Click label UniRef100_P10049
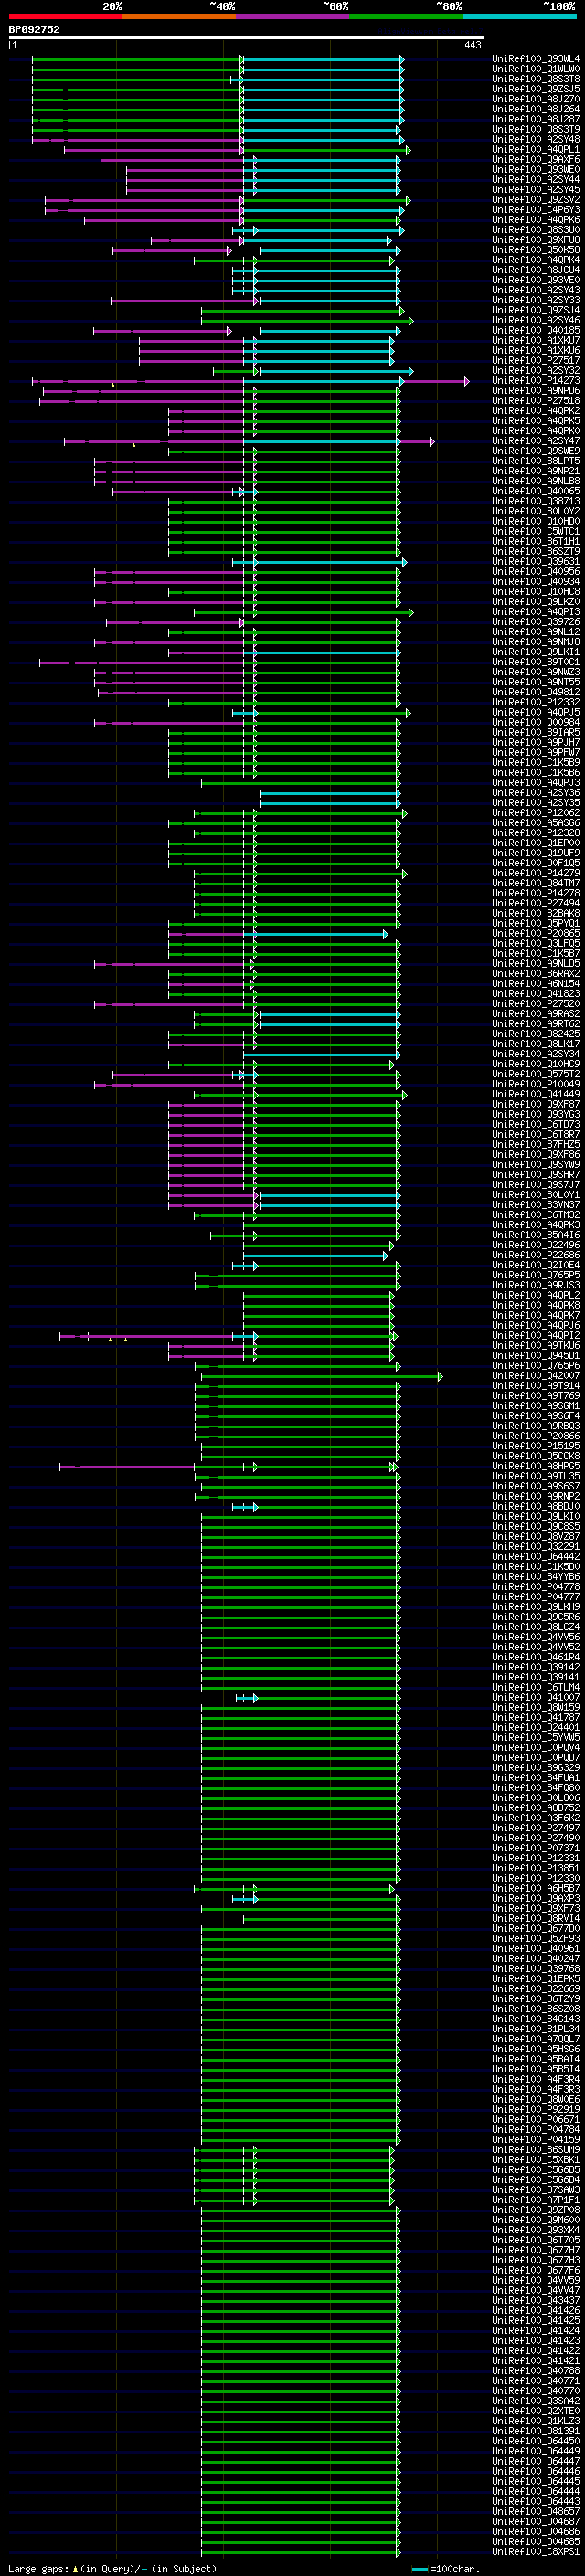585x2576 pixels. click(x=536, y=1084)
